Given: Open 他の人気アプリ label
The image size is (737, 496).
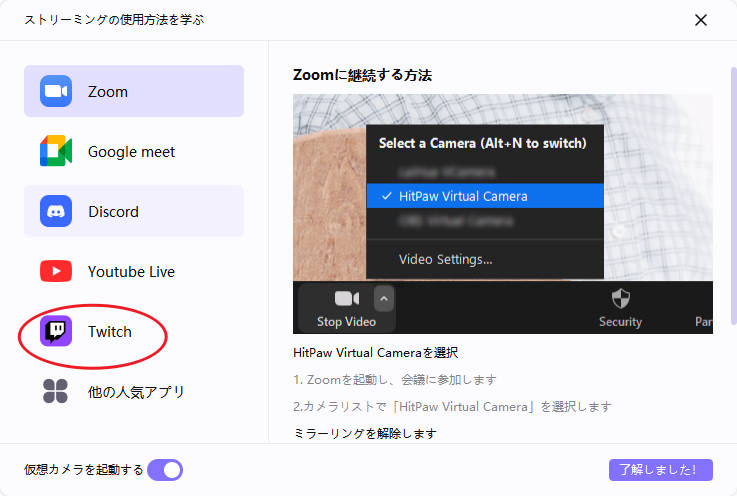Looking at the screenshot, I should [x=136, y=392].
